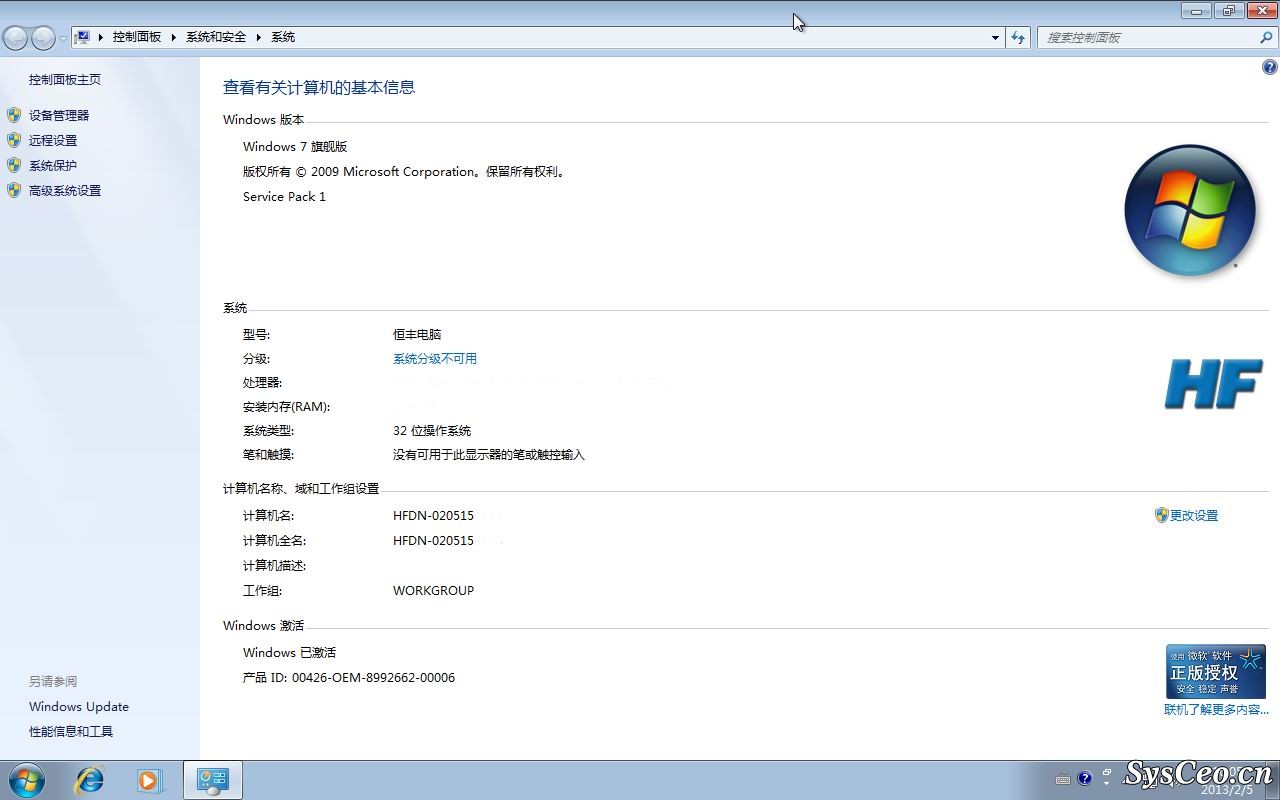1280x800 pixels.
Task: Click the search magnifier icon
Action: (1266, 38)
